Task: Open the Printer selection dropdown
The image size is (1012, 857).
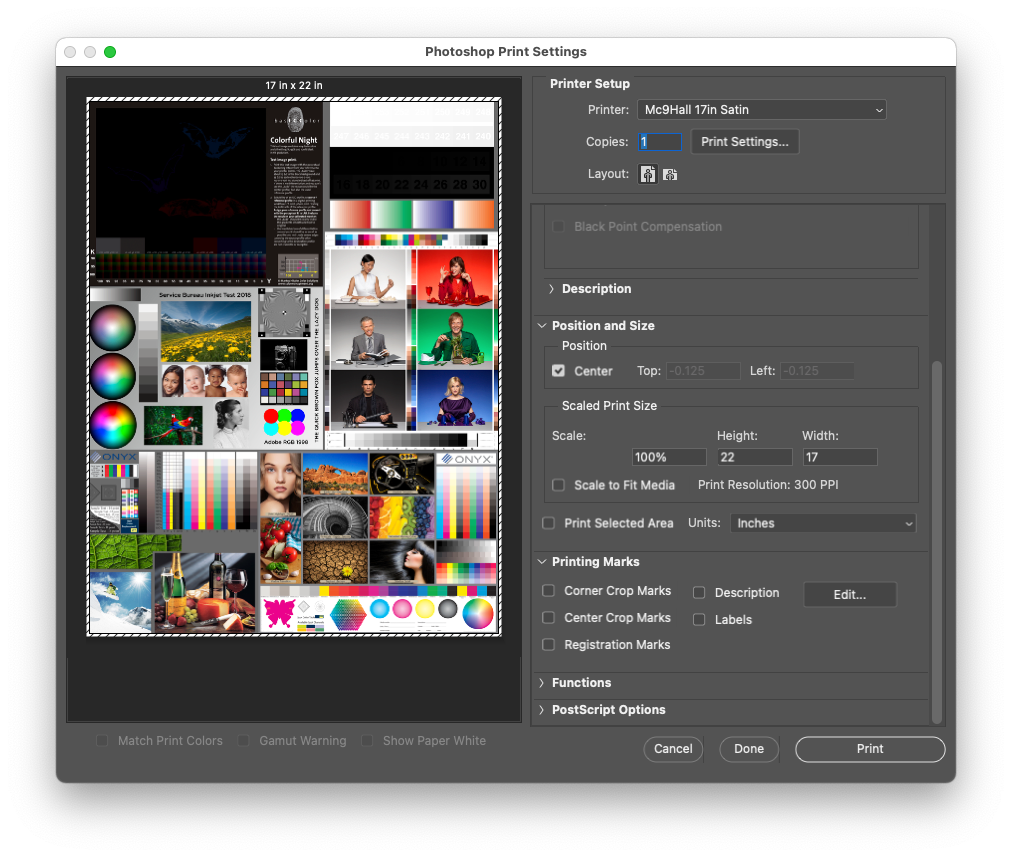Action: 762,110
